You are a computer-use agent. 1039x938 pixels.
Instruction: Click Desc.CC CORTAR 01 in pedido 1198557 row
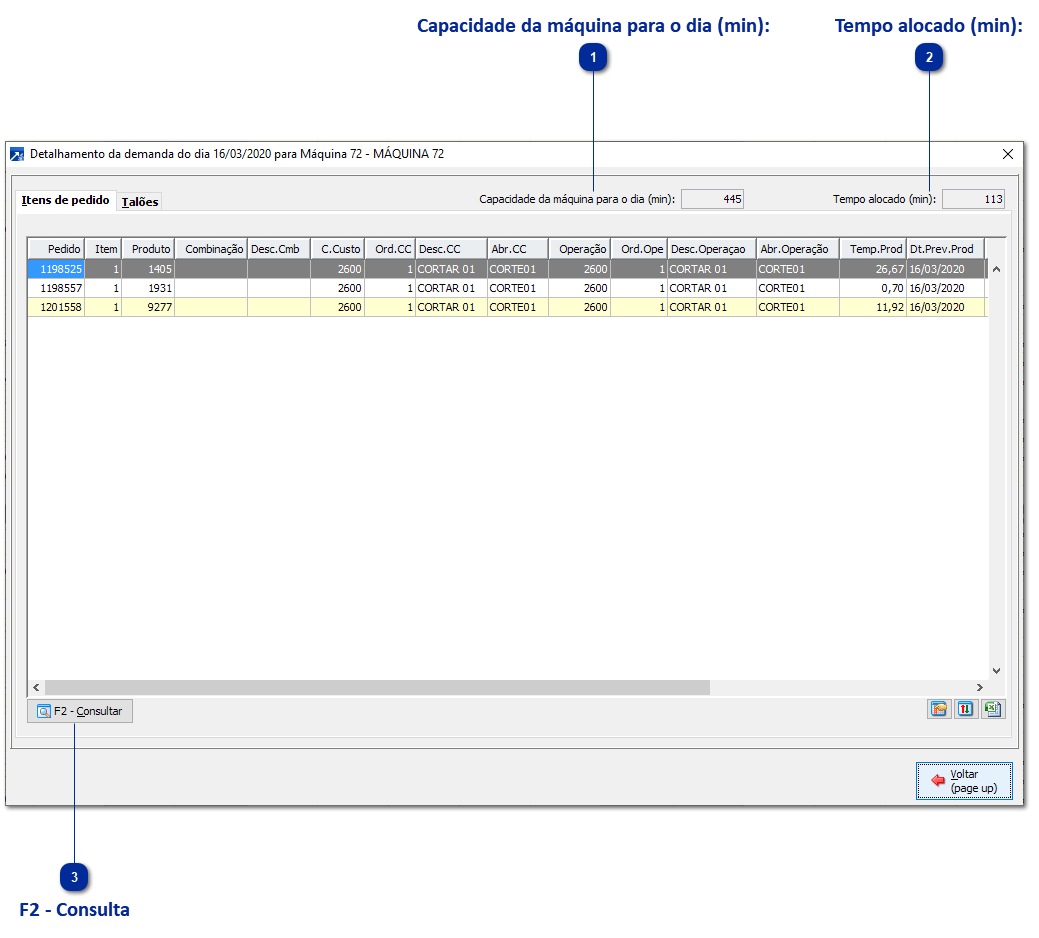pos(451,289)
